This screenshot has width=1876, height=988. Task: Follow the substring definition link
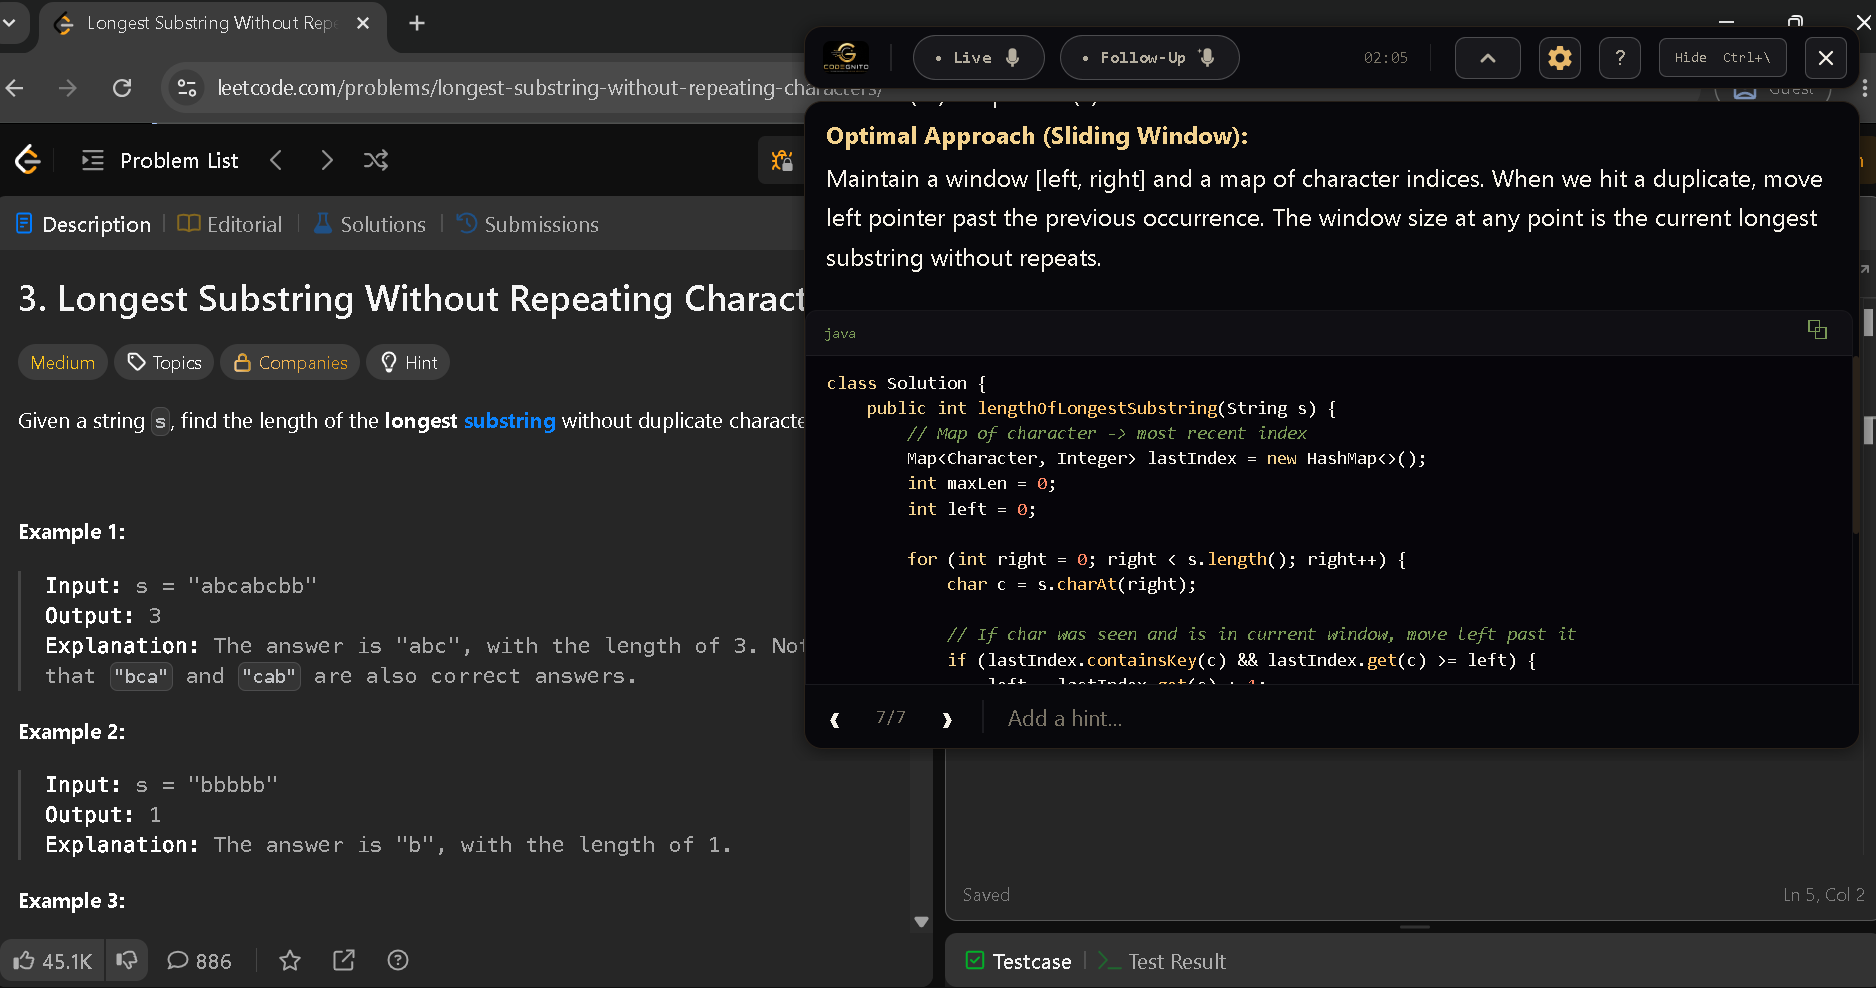pos(509,421)
